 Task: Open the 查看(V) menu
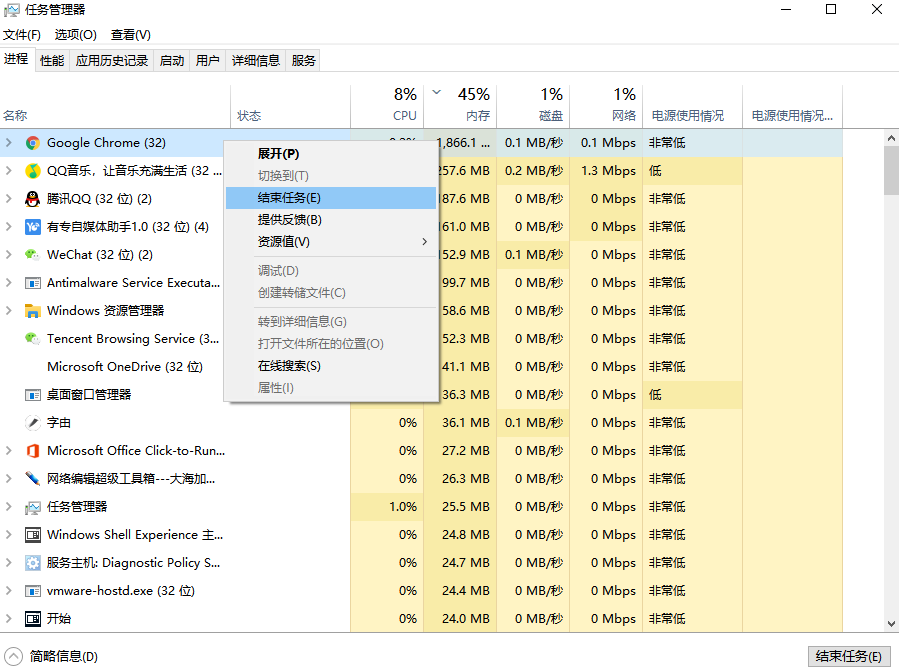(131, 35)
